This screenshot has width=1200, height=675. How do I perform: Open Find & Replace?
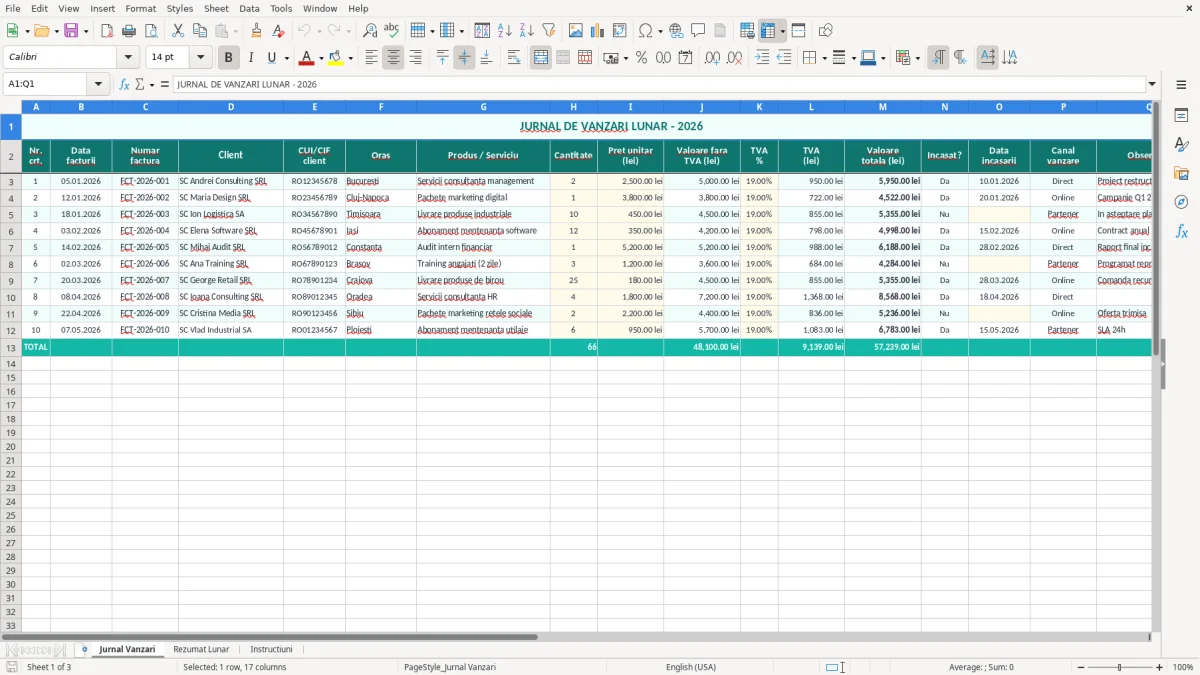point(370,31)
